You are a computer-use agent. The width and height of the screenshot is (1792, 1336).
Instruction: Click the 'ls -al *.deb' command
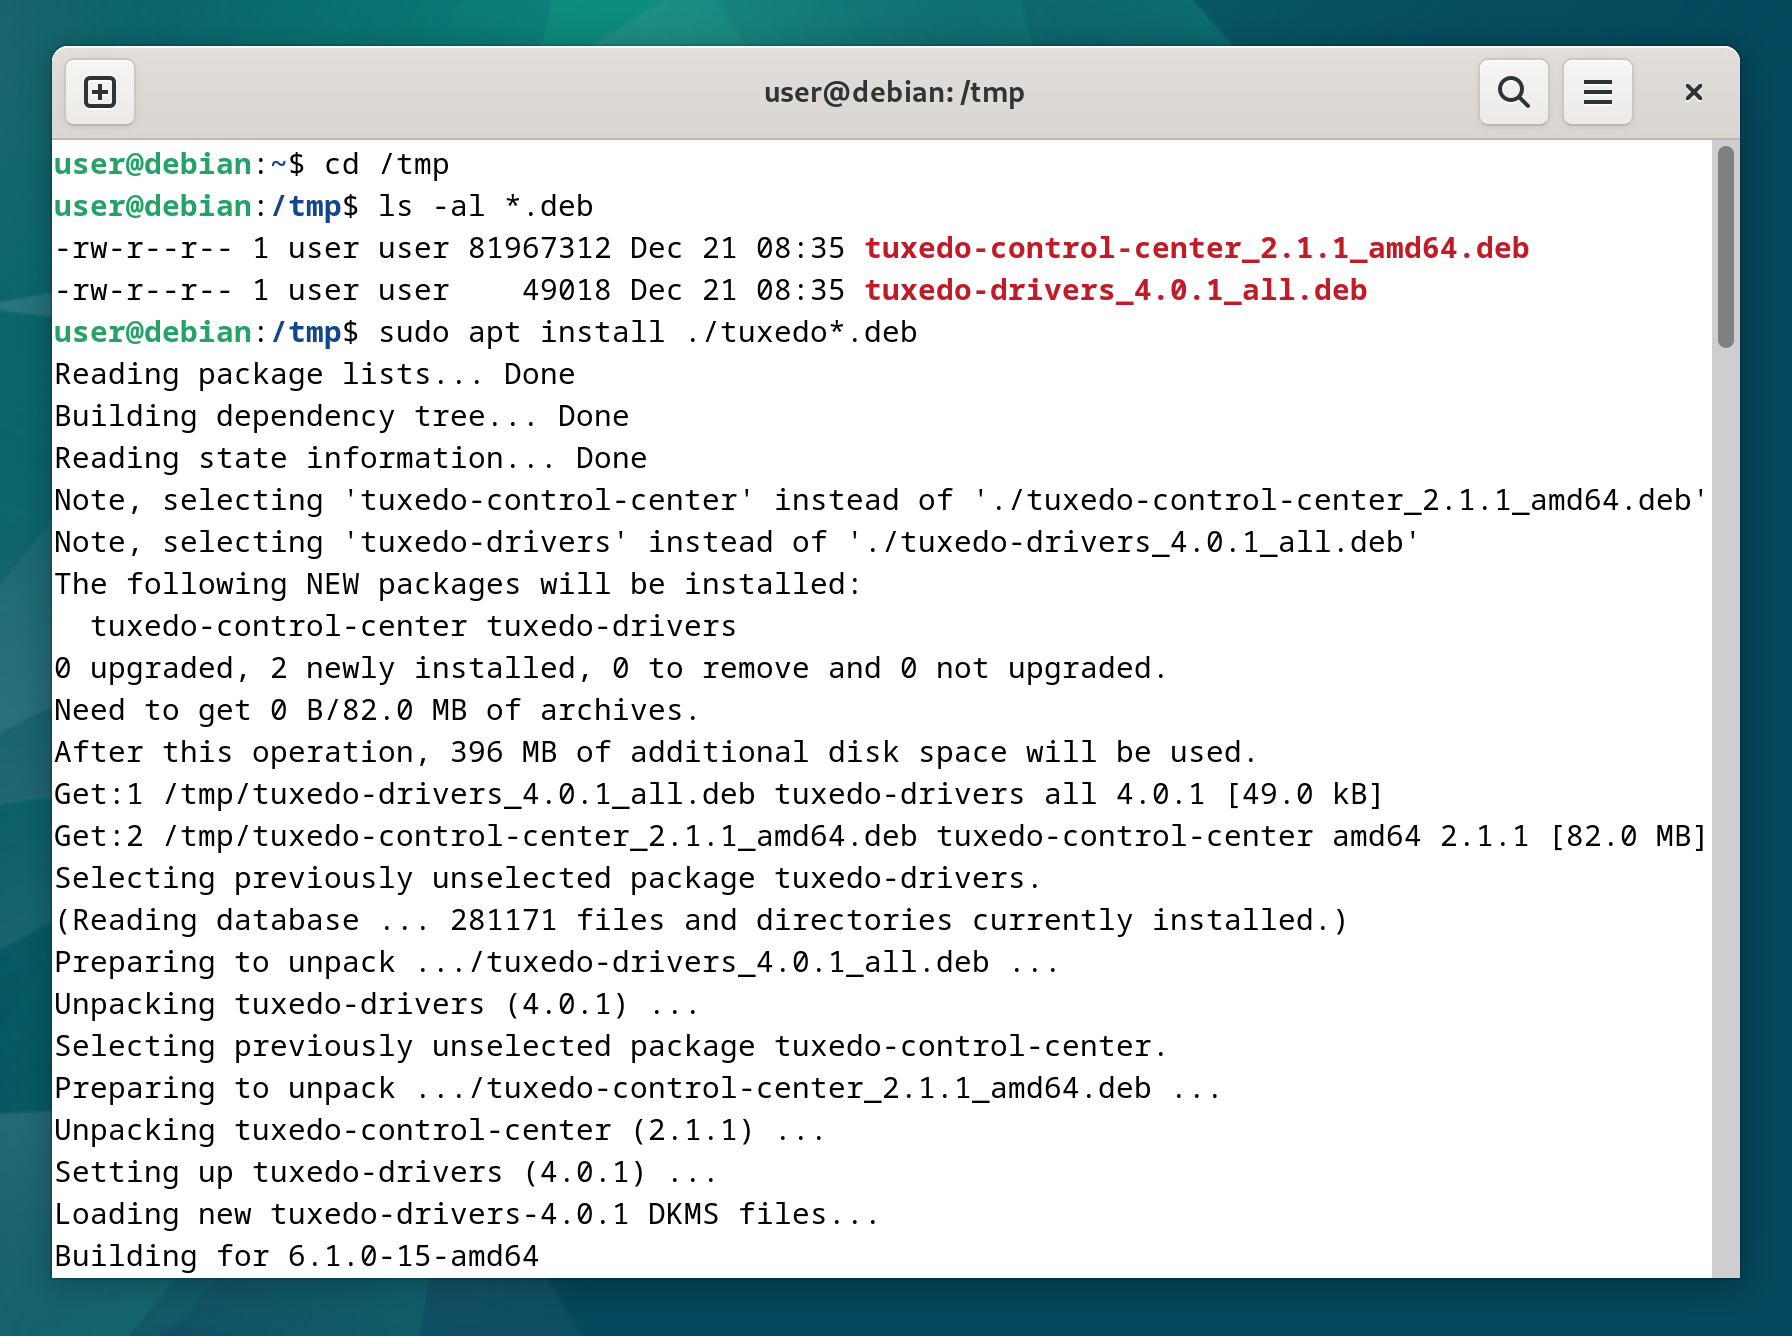[x=486, y=206]
